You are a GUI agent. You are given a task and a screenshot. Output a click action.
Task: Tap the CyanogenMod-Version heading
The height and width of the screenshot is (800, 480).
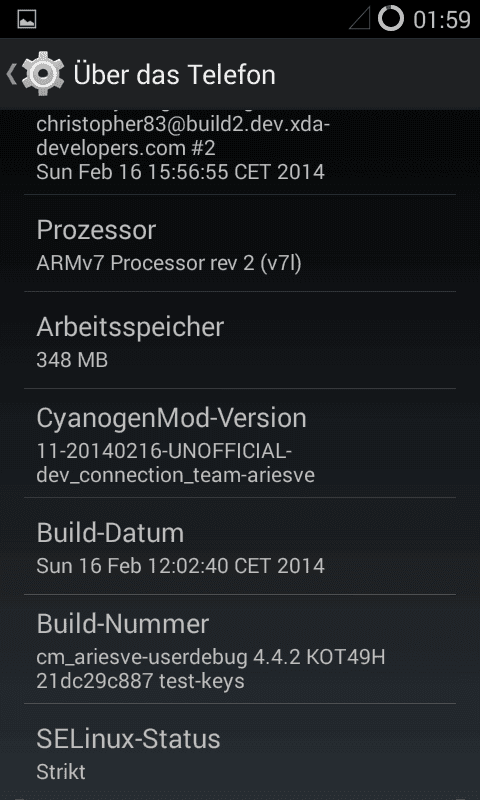pyautogui.click(x=171, y=418)
